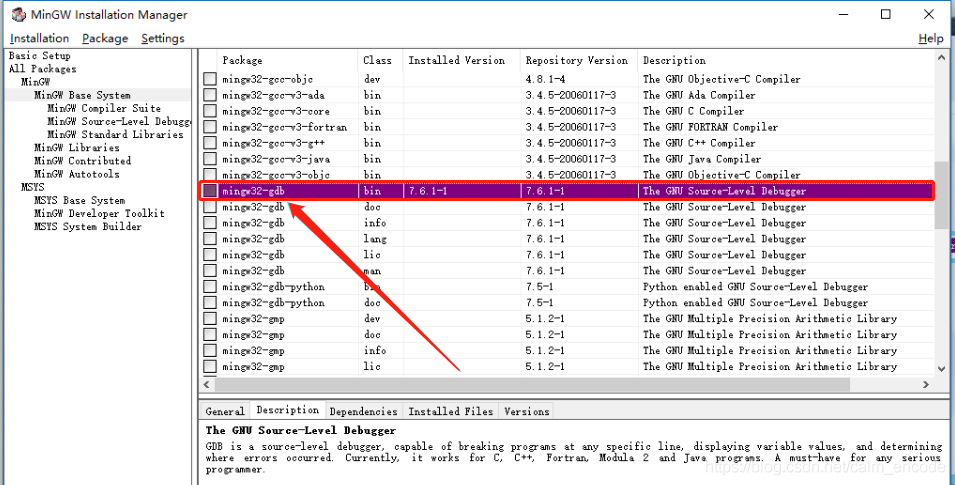Viewport: 955px width, 485px height.
Task: Click the 'mingw32-gdb-python' name in the doc row
Action: [x=273, y=303]
